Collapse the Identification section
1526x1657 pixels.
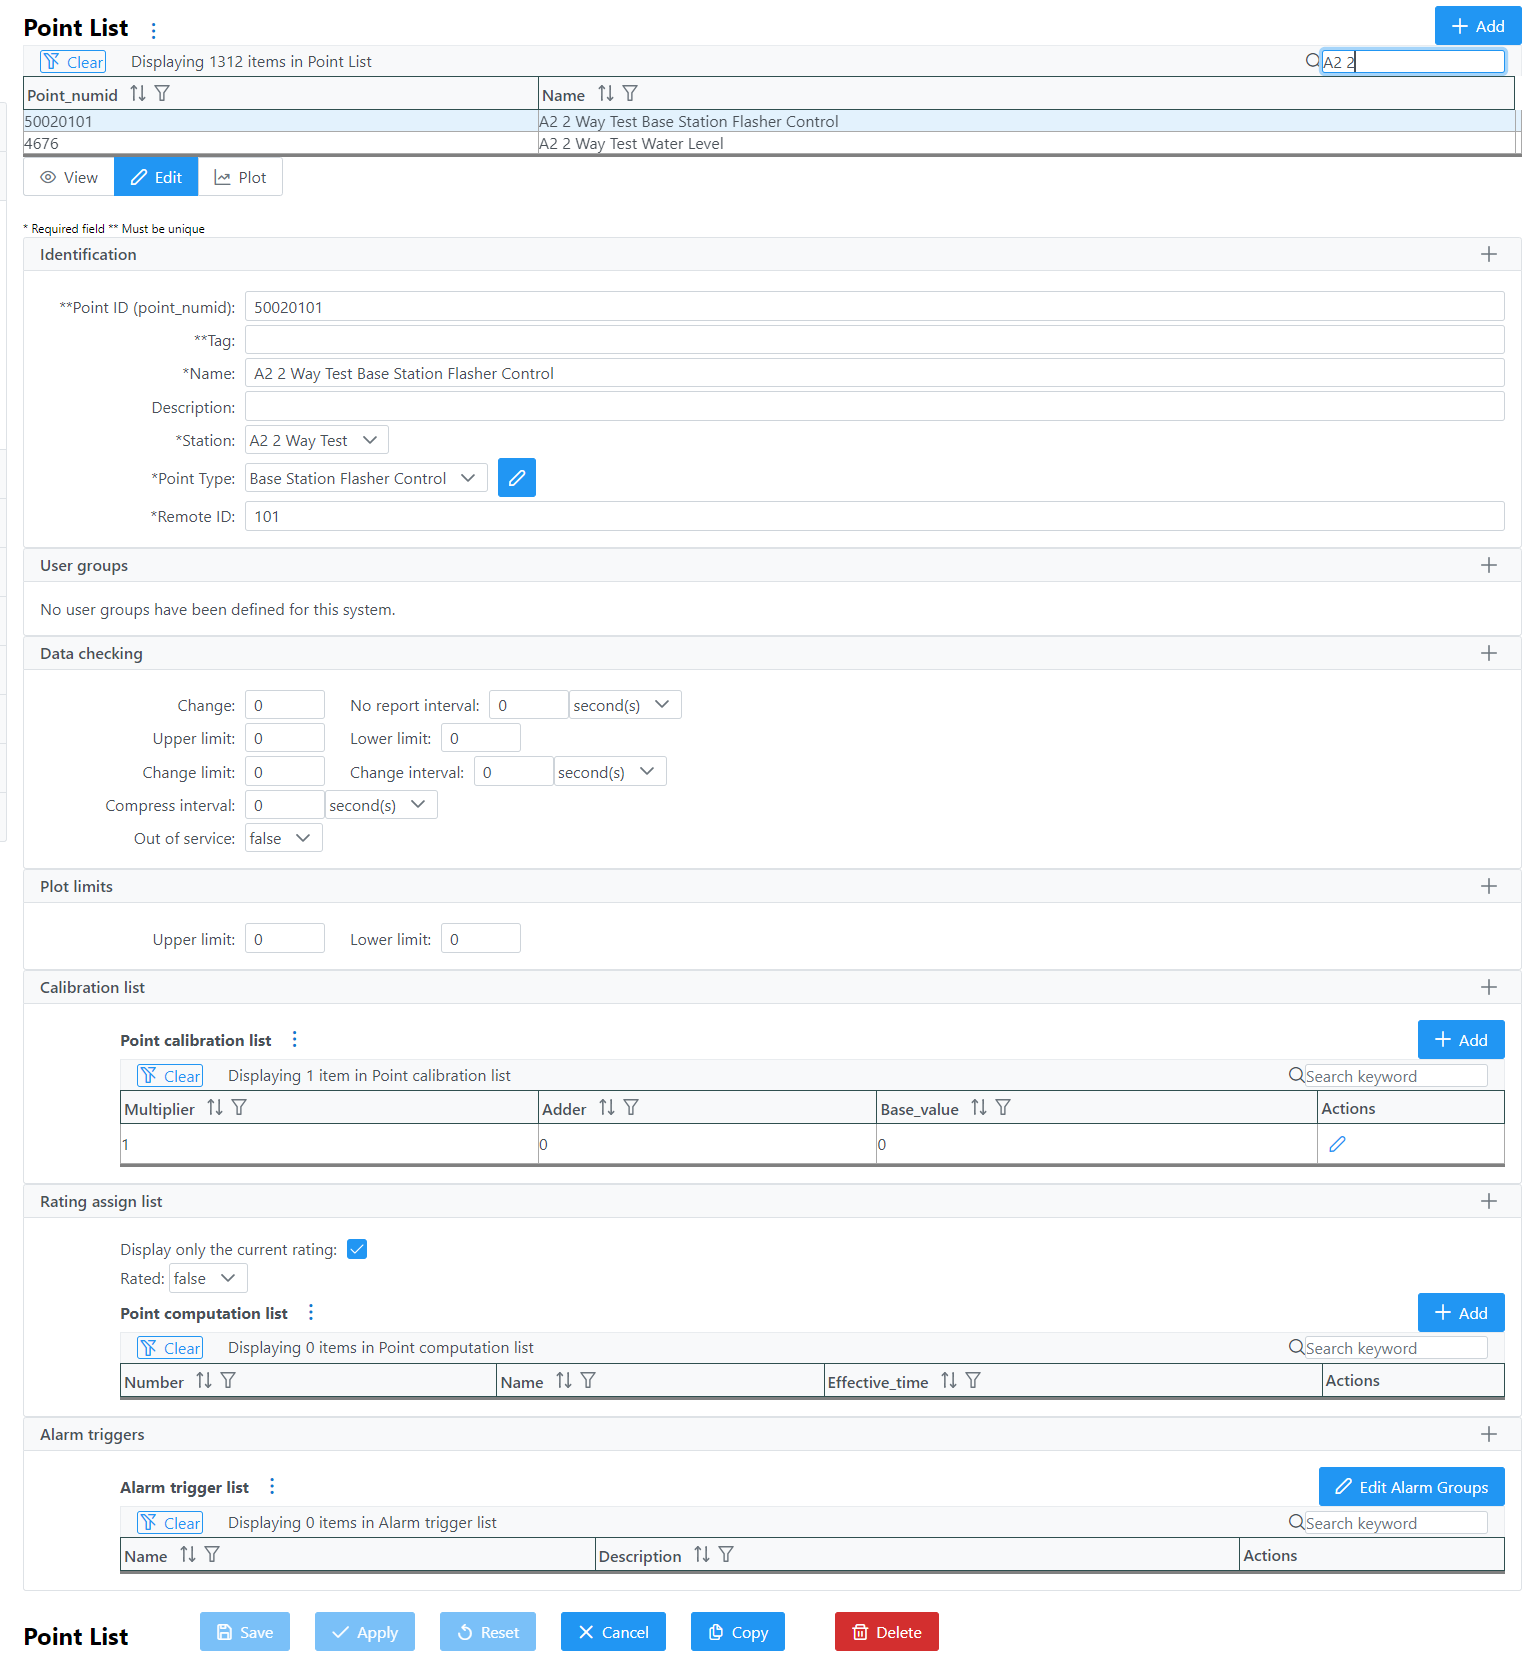coord(1488,254)
